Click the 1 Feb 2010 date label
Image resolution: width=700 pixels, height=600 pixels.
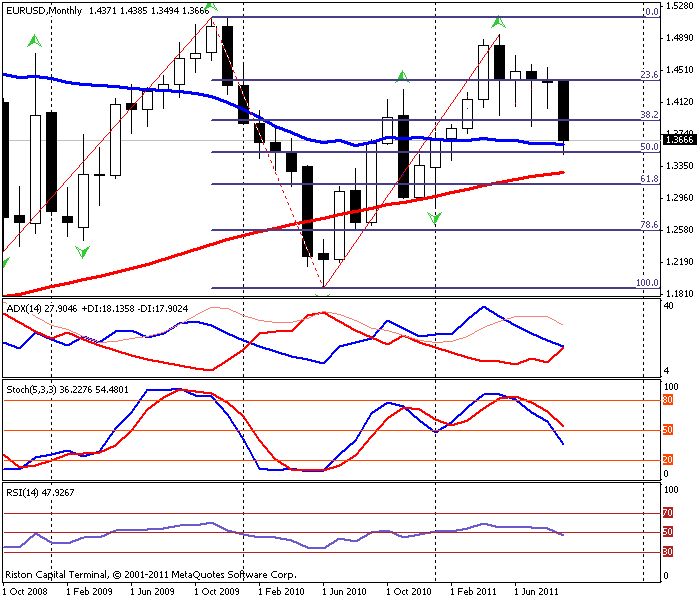[281, 592]
